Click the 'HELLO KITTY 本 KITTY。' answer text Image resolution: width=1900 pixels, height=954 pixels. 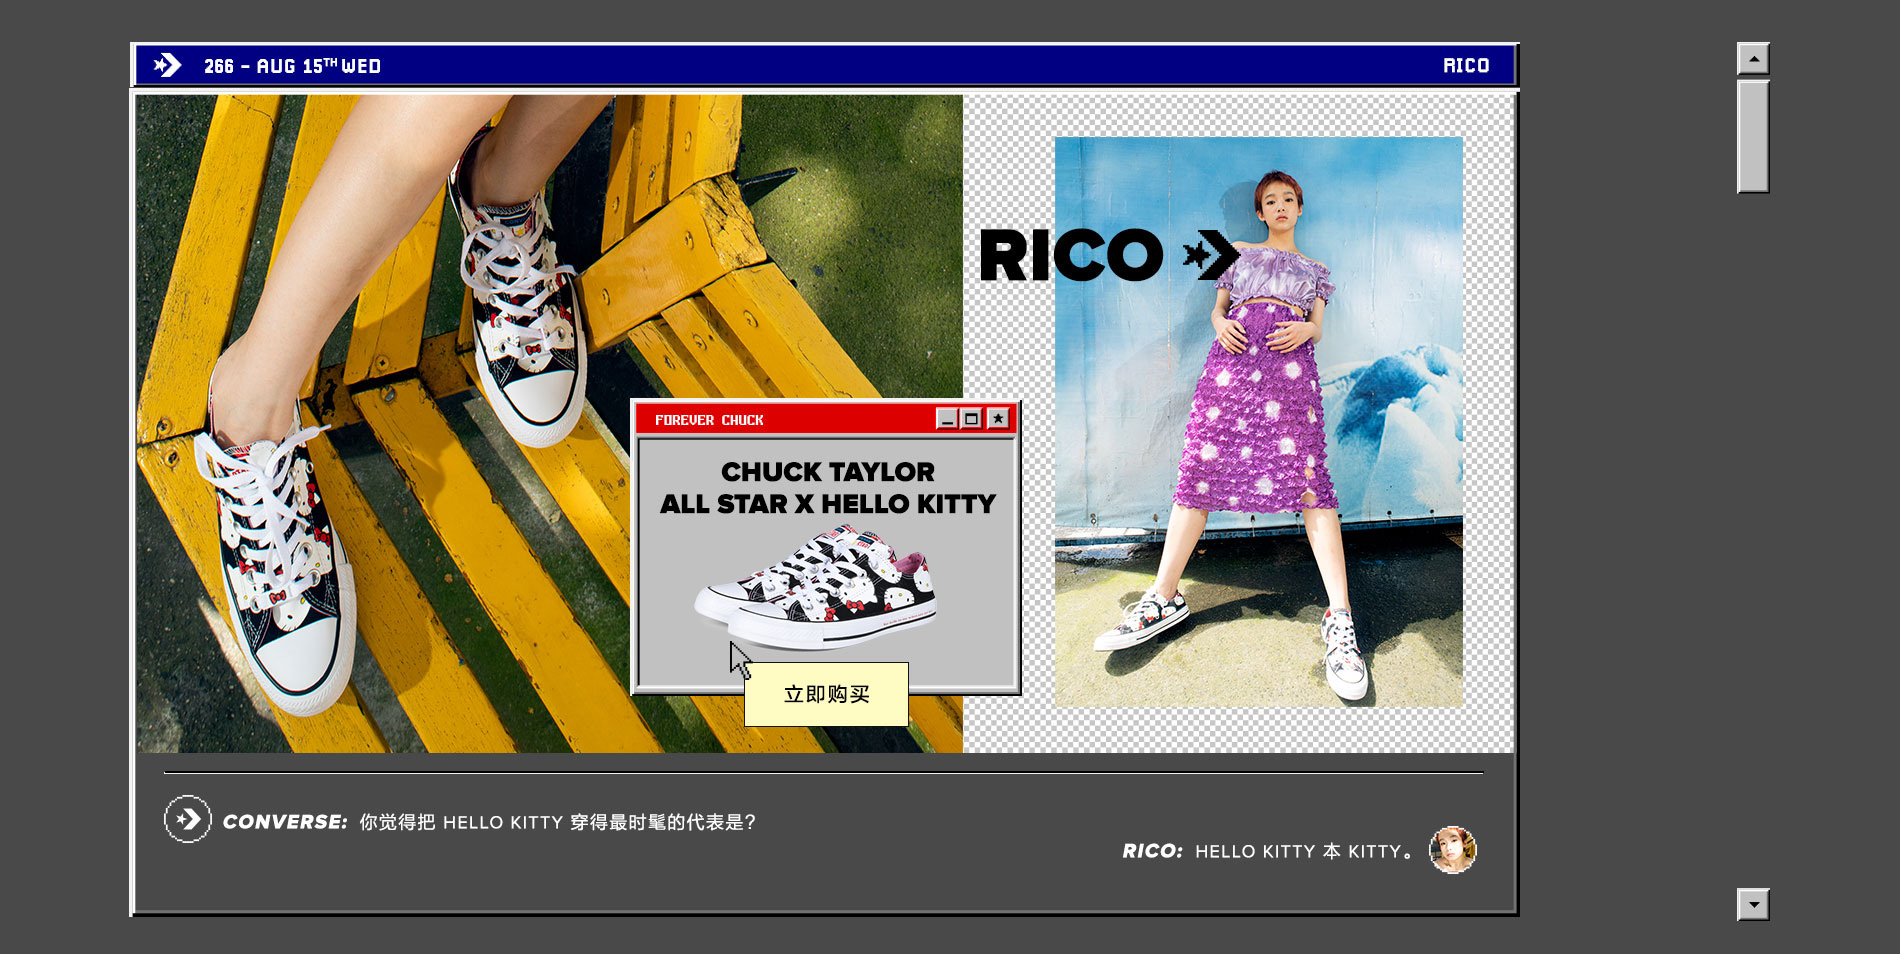tap(1304, 852)
